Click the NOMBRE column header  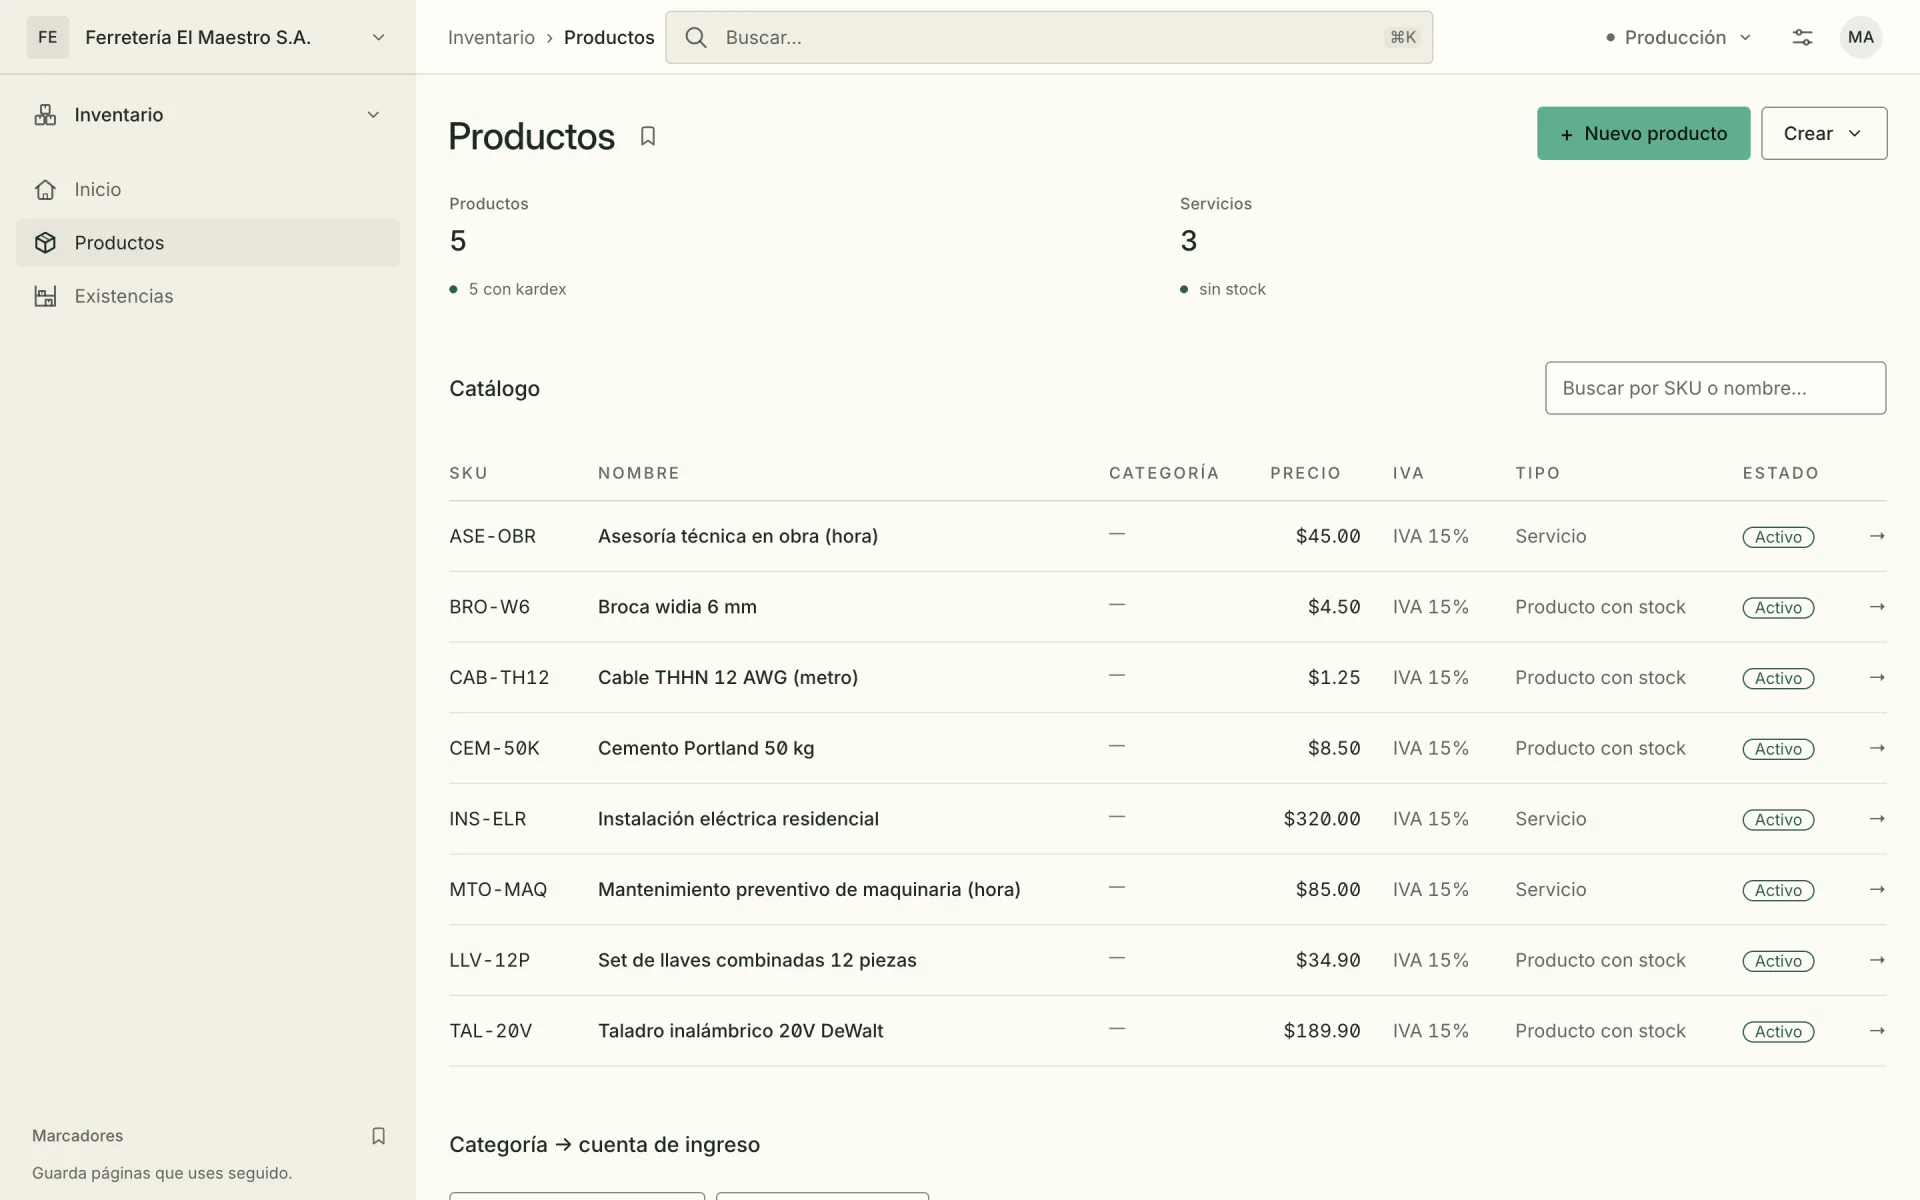pos(639,473)
